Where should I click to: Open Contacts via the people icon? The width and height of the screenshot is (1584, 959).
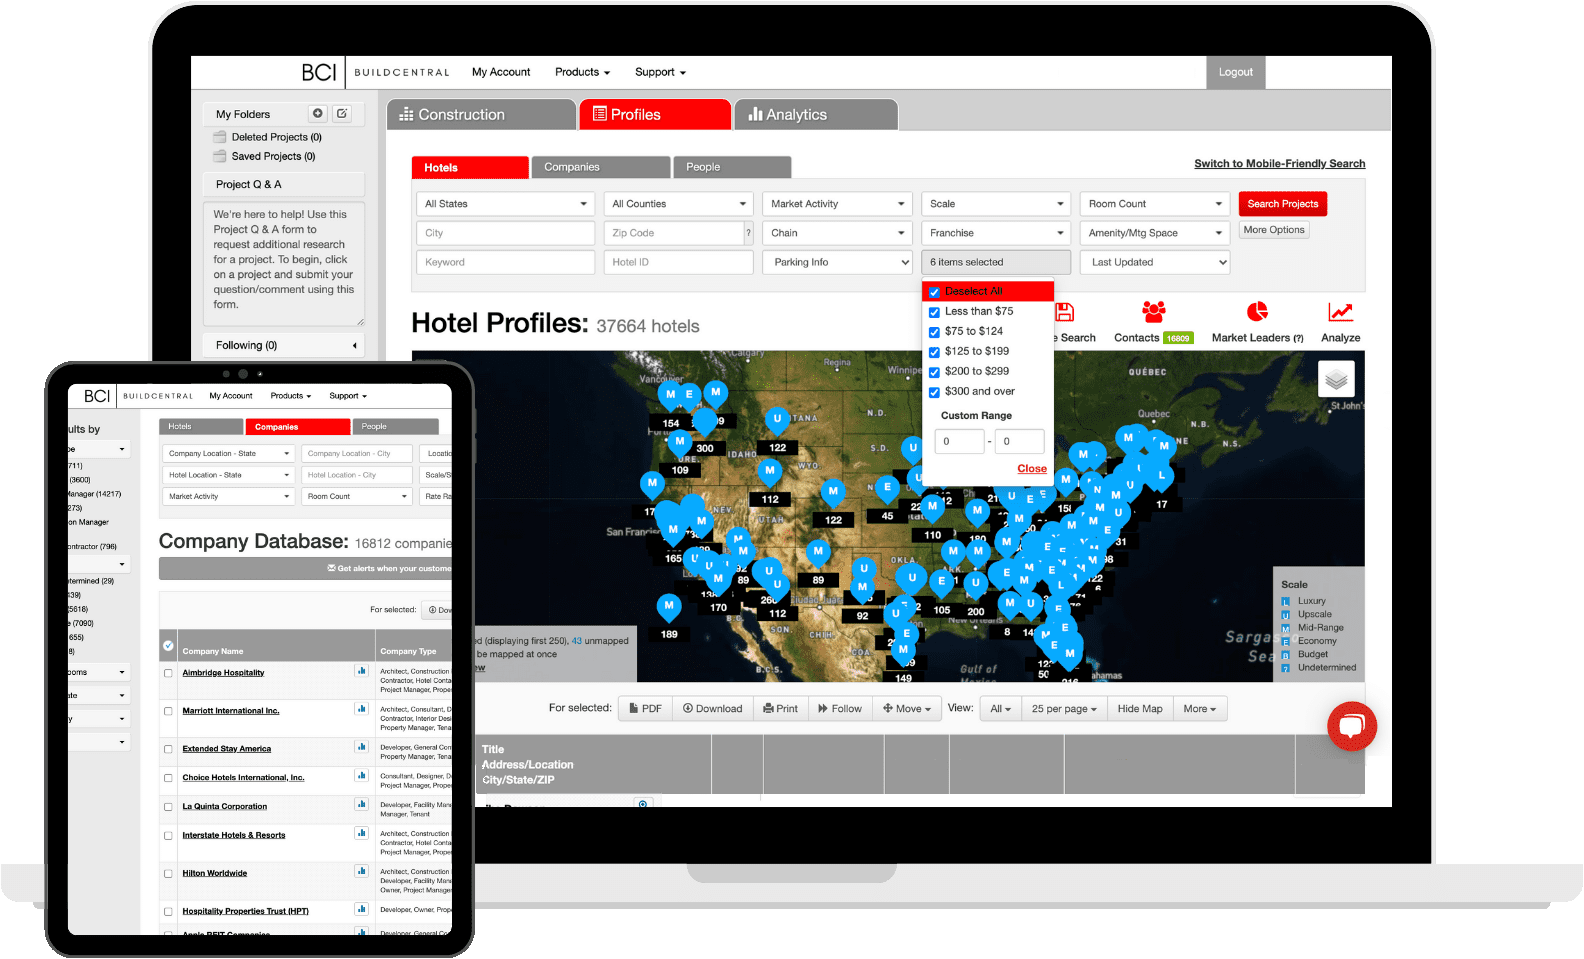point(1154,311)
